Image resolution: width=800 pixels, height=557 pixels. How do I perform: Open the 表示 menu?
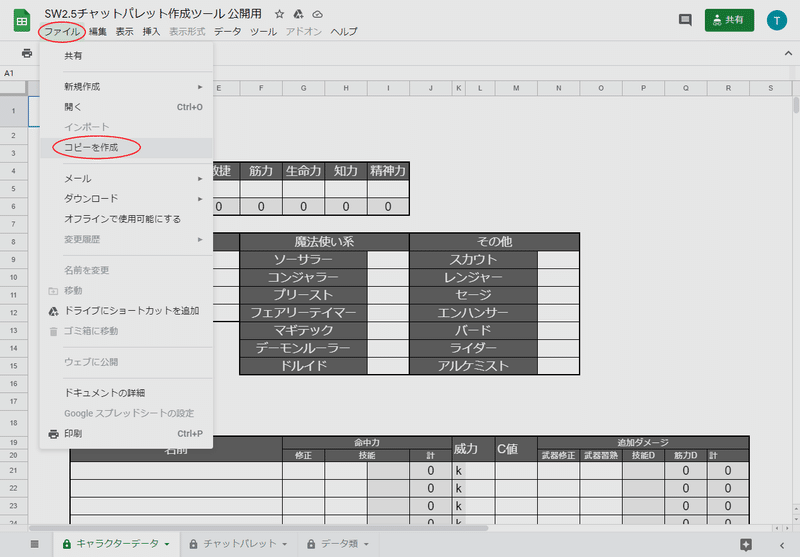click(124, 32)
